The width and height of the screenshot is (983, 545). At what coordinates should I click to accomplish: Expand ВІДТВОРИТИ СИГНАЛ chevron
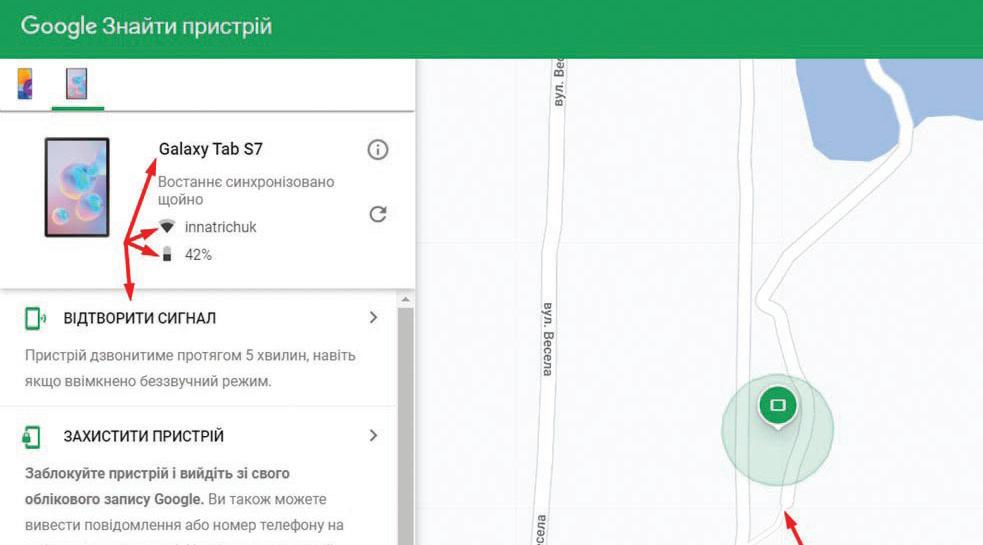[x=373, y=317]
